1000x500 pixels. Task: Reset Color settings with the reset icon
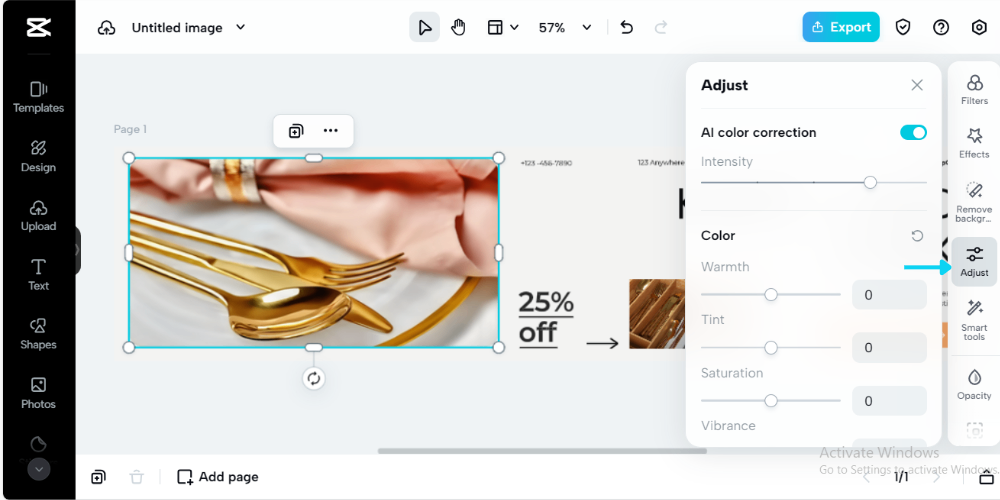pyautogui.click(x=917, y=236)
